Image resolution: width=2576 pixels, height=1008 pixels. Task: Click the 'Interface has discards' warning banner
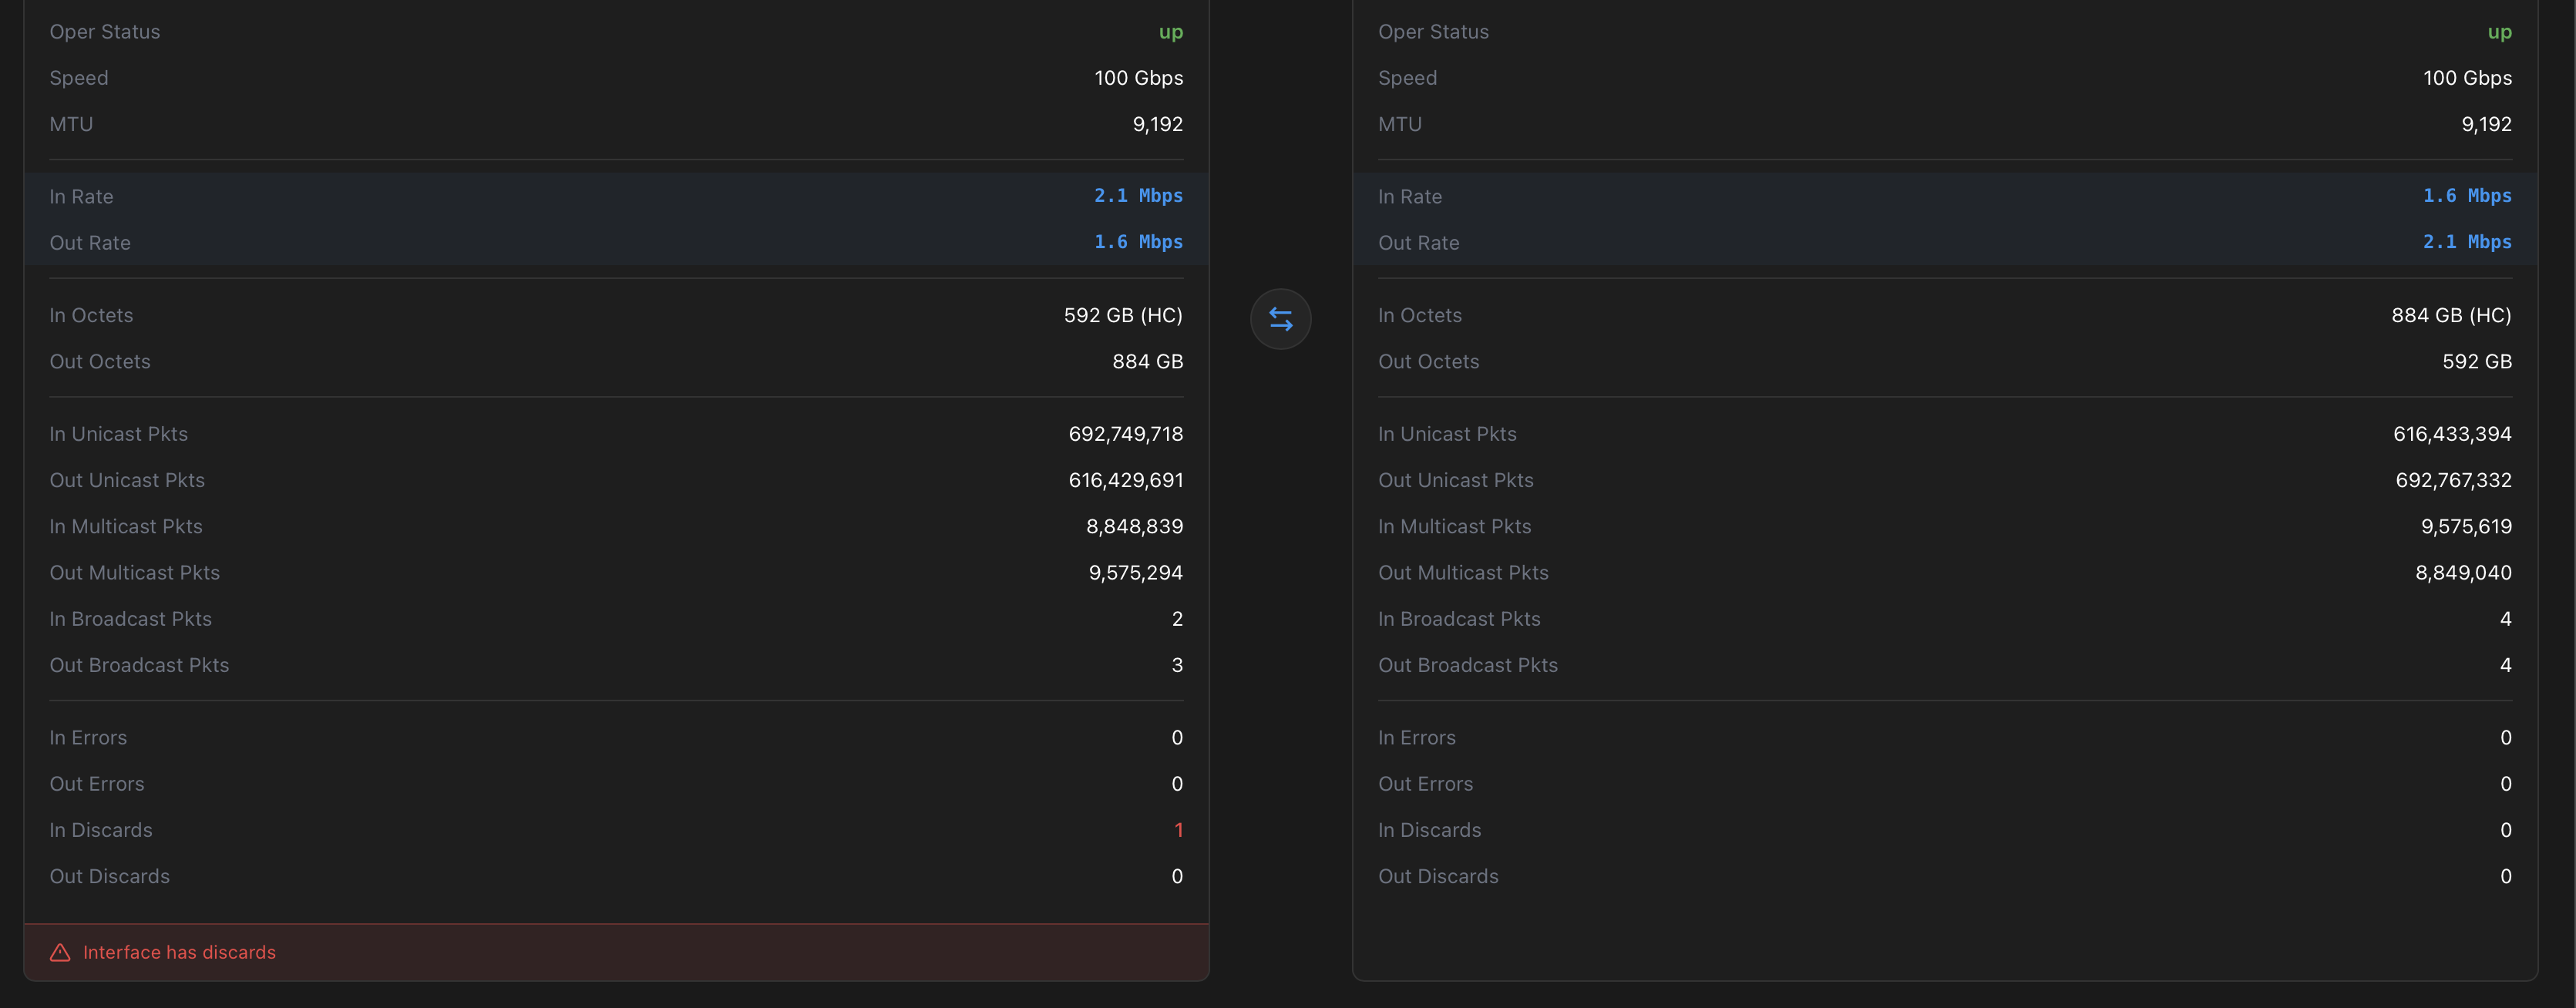point(616,952)
